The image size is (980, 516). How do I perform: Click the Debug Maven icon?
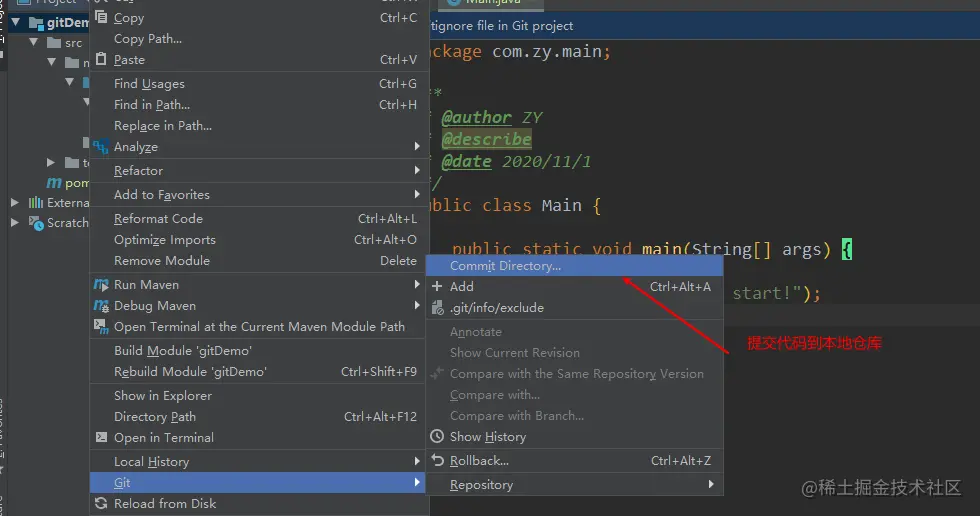tap(101, 305)
